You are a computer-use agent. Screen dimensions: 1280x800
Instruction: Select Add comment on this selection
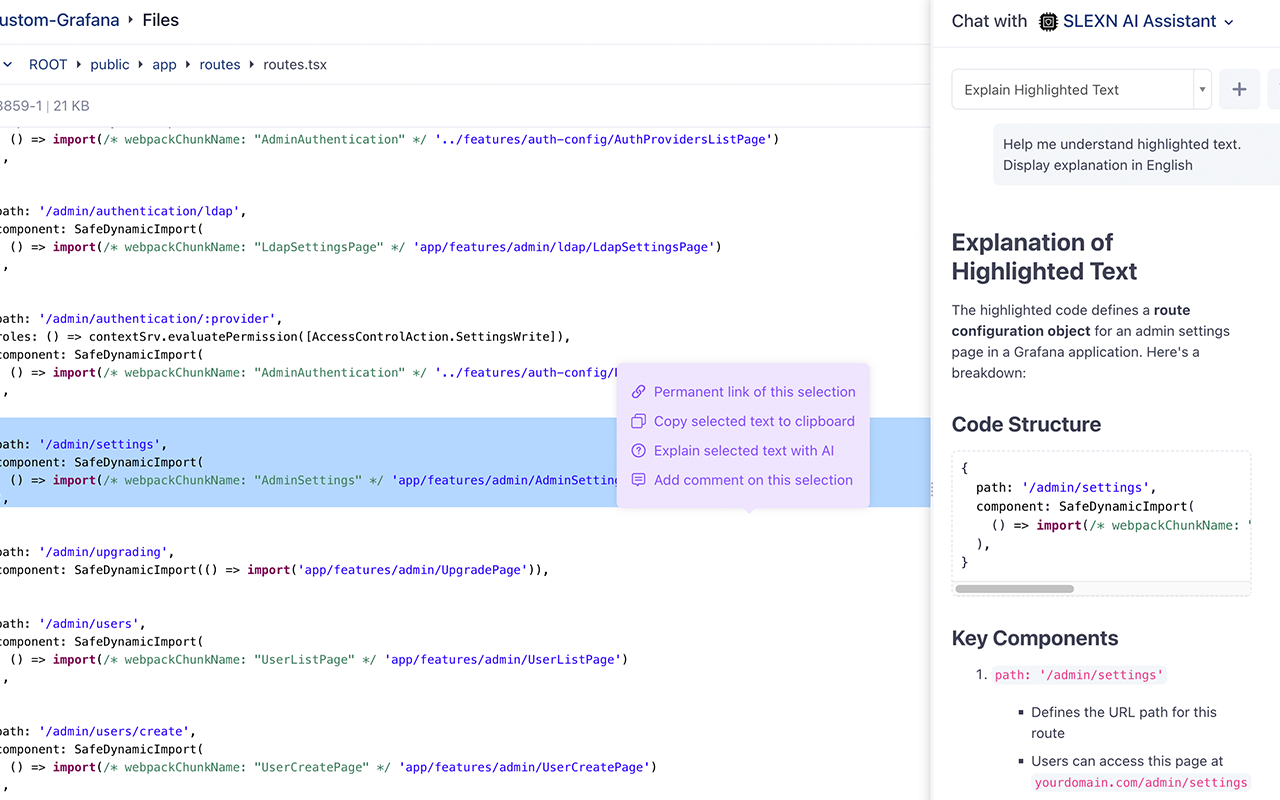pyautogui.click(x=753, y=480)
